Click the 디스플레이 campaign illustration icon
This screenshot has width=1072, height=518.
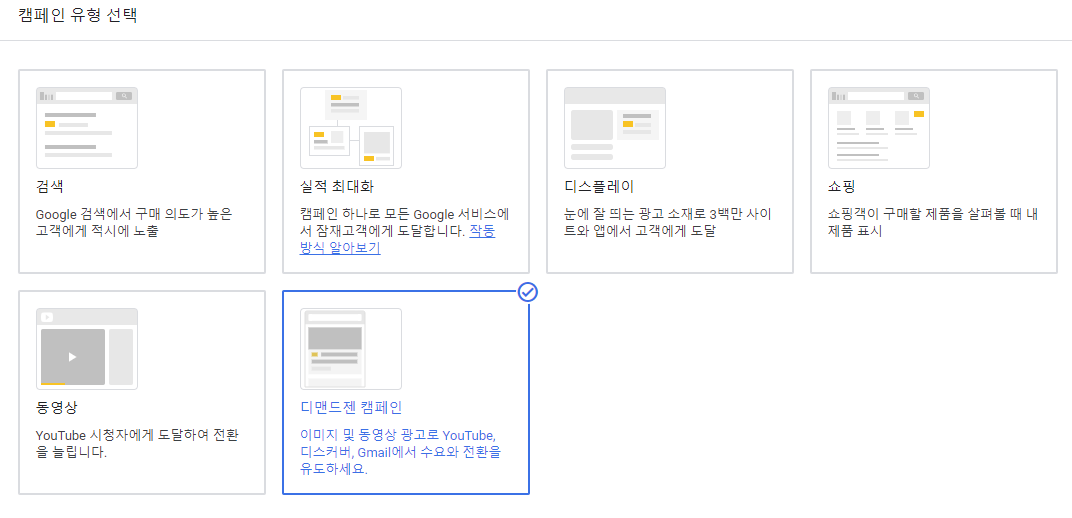(615, 128)
